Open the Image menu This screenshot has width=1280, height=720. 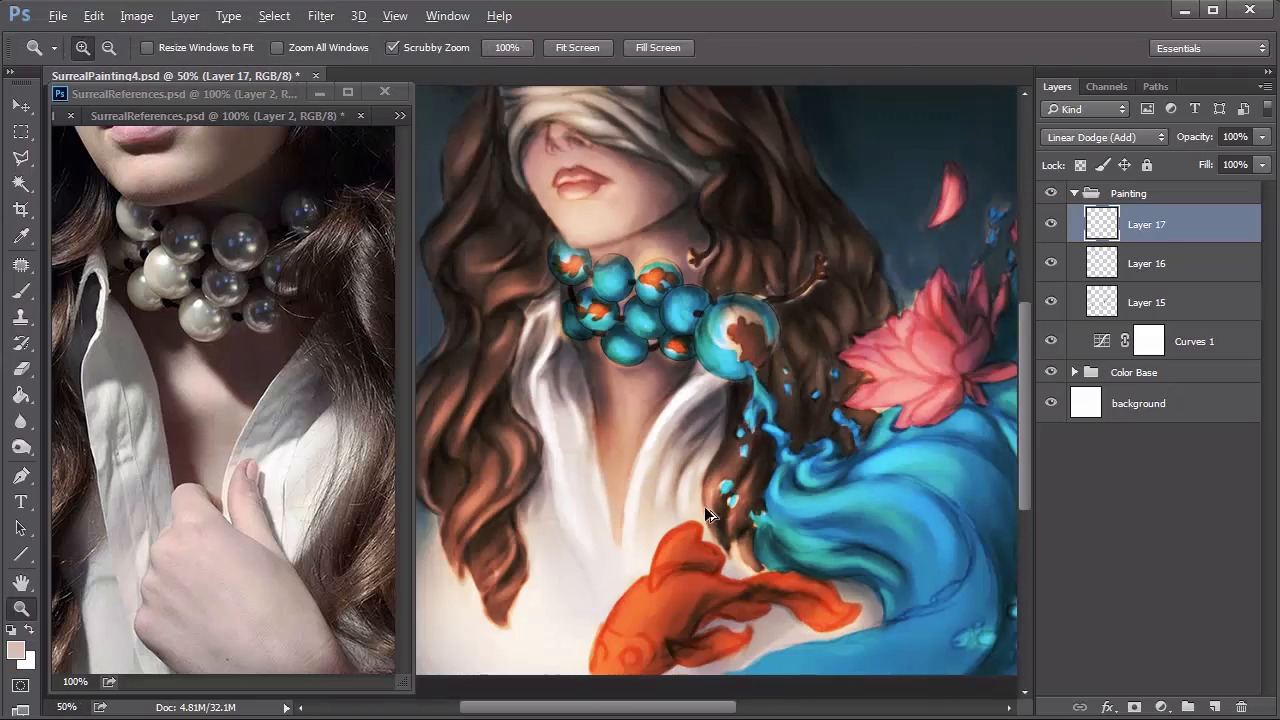pyautogui.click(x=137, y=16)
